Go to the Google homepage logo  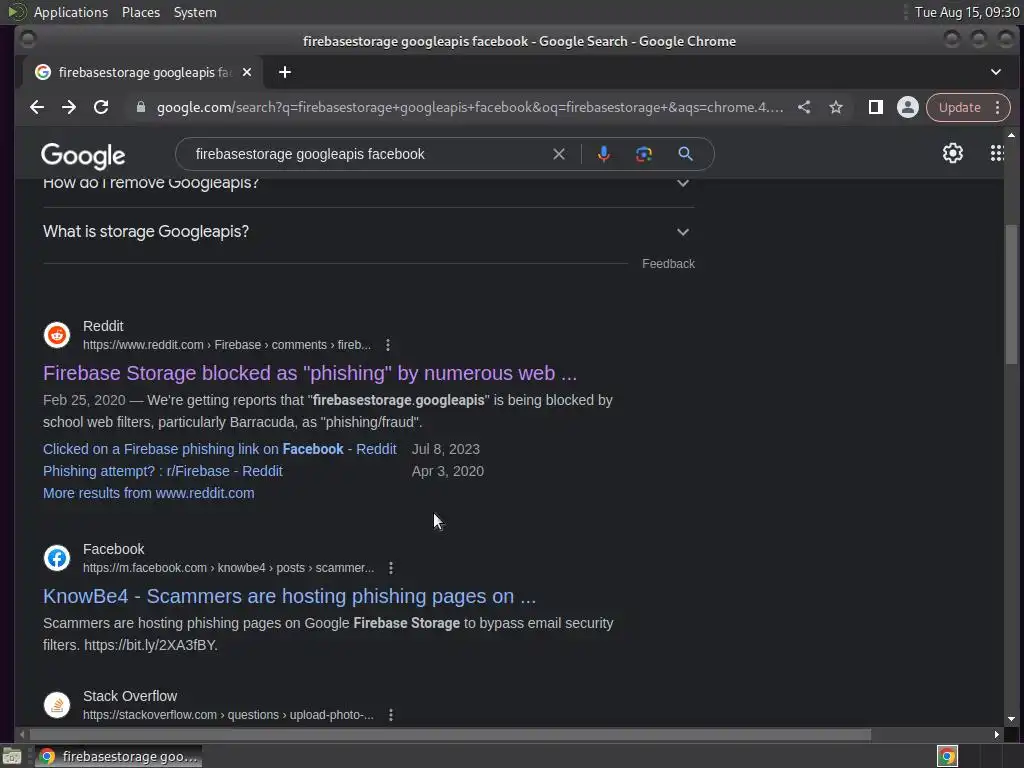[83, 155]
